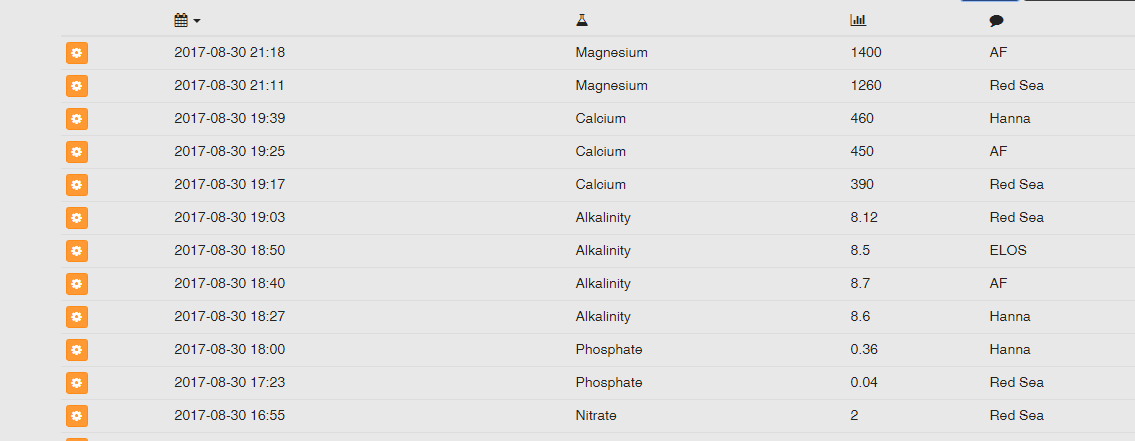1135x441 pixels.
Task: Click the Alkalinity 8.6 Hanna row gear
Action: click(x=77, y=316)
